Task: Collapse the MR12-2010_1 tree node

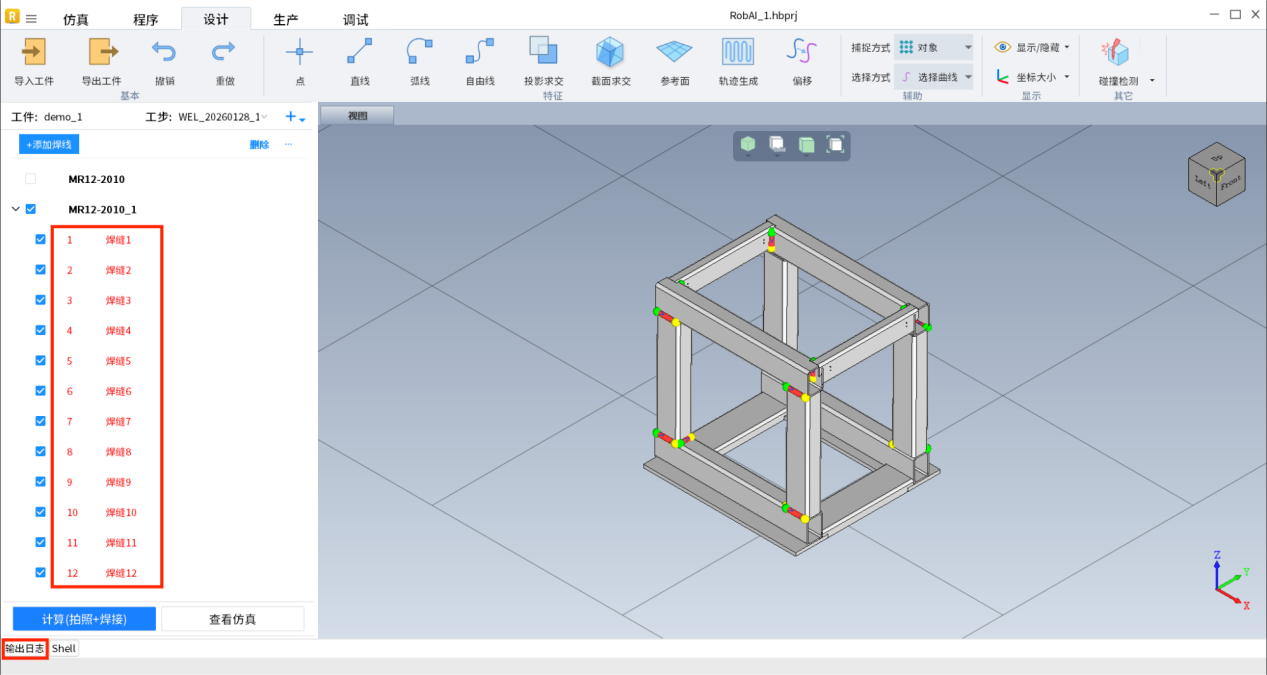Action: [x=15, y=210]
